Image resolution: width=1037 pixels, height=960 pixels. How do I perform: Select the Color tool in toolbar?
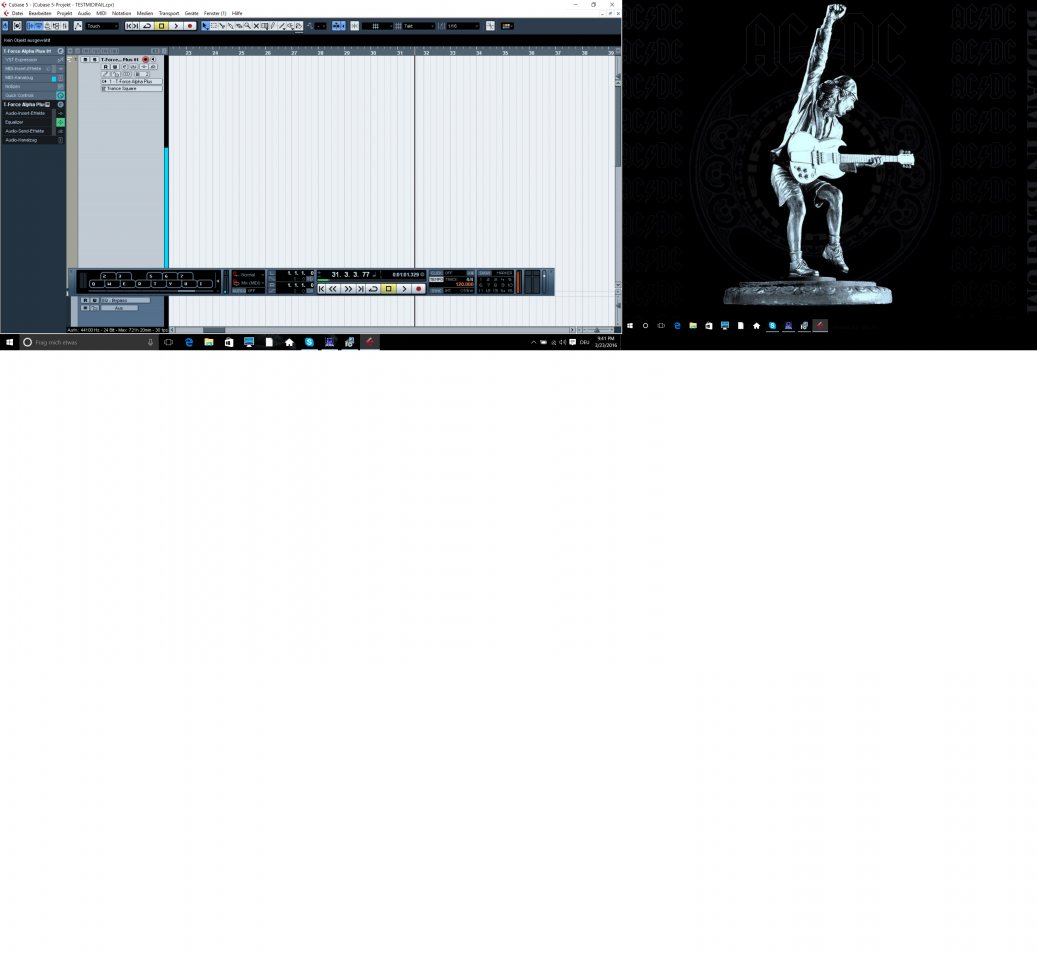299,26
